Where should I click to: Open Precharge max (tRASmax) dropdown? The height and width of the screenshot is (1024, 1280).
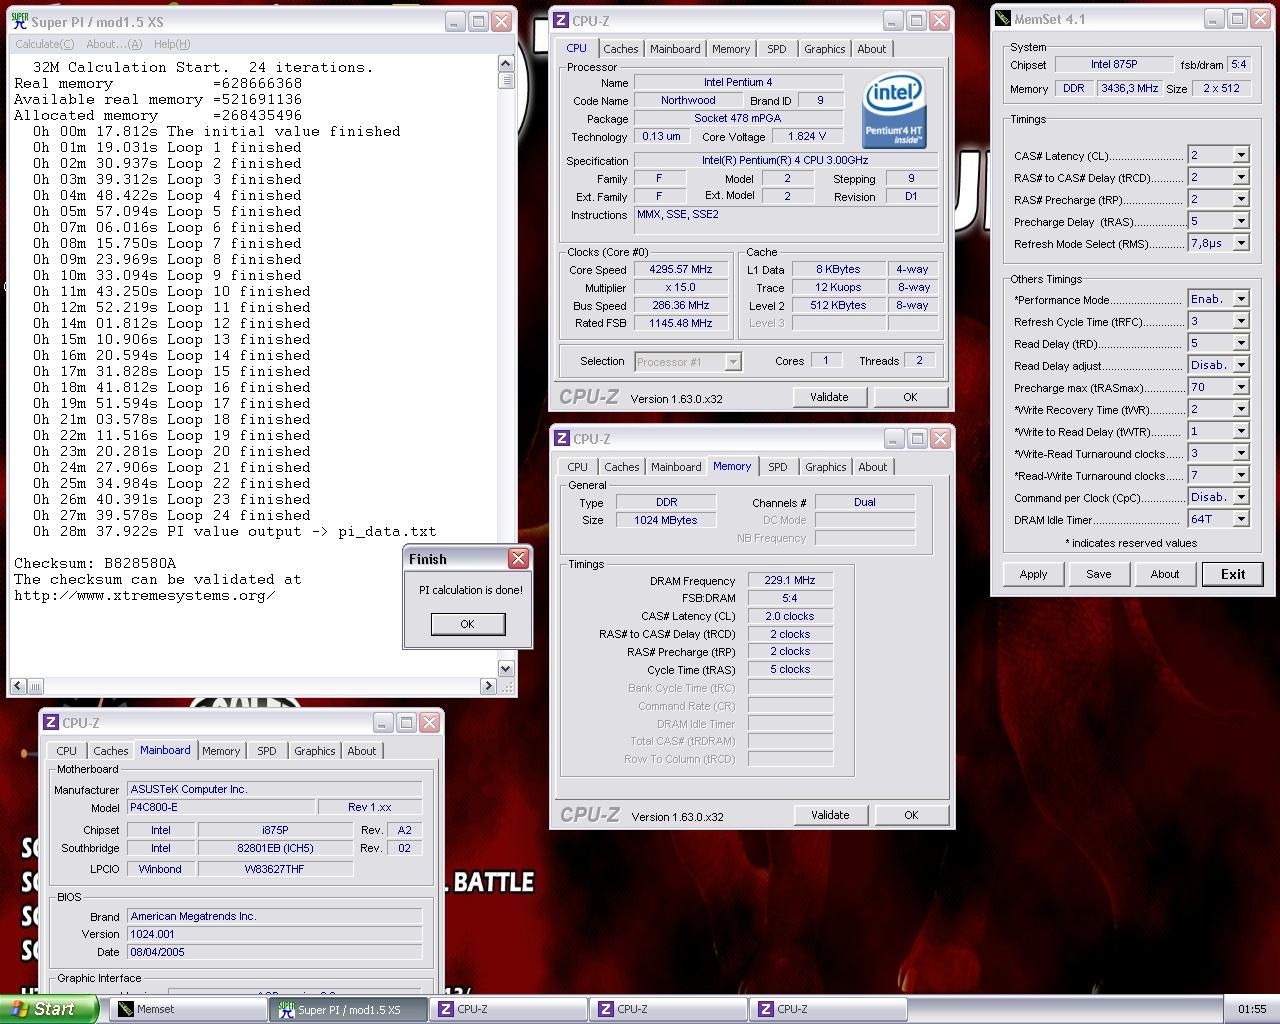pos(1240,387)
